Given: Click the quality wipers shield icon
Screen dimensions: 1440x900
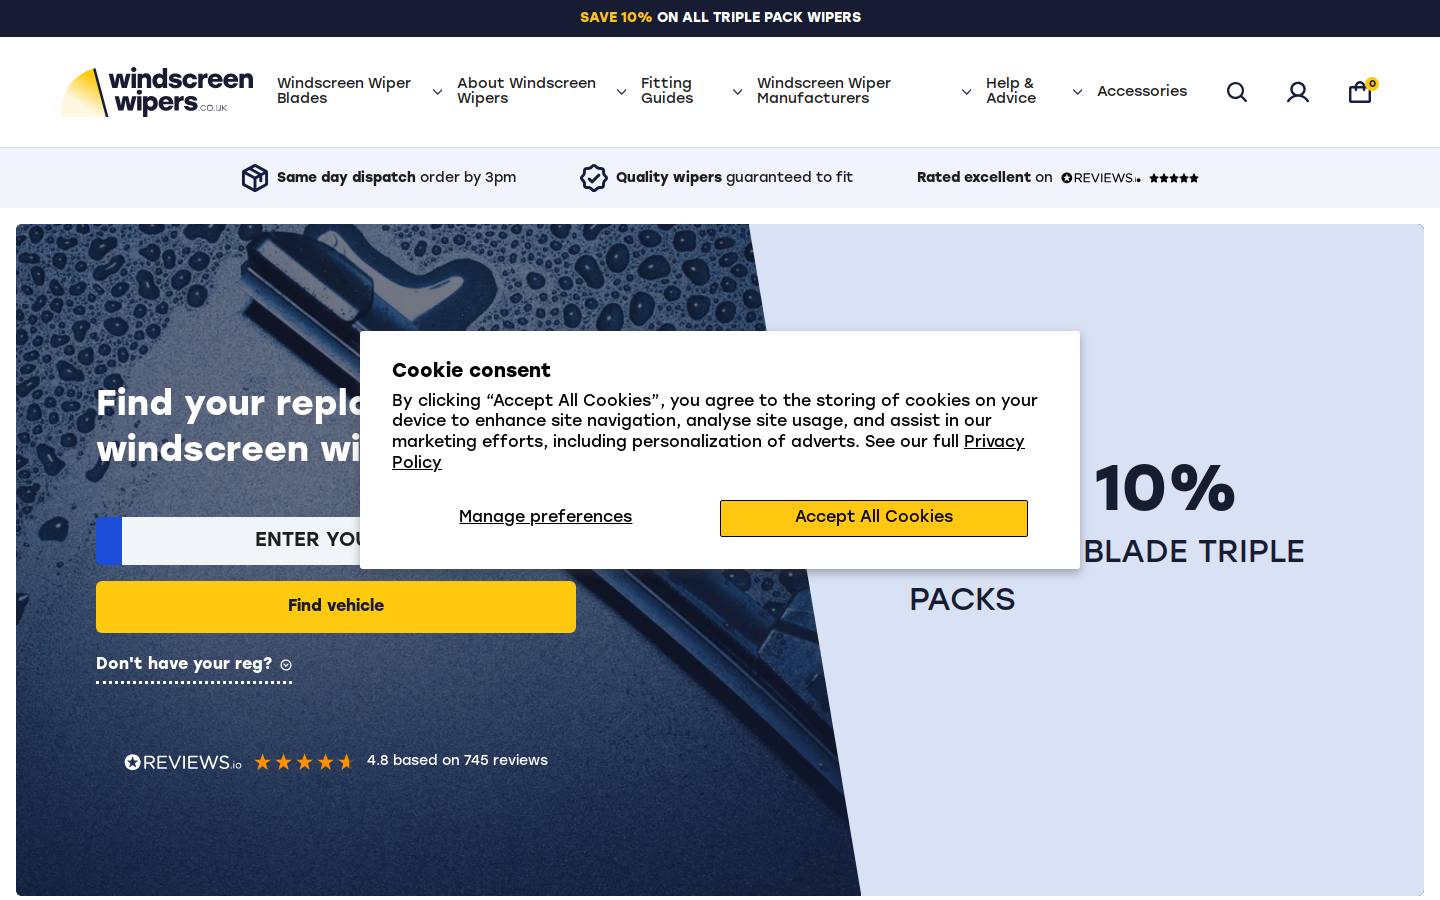Looking at the screenshot, I should coord(594,178).
